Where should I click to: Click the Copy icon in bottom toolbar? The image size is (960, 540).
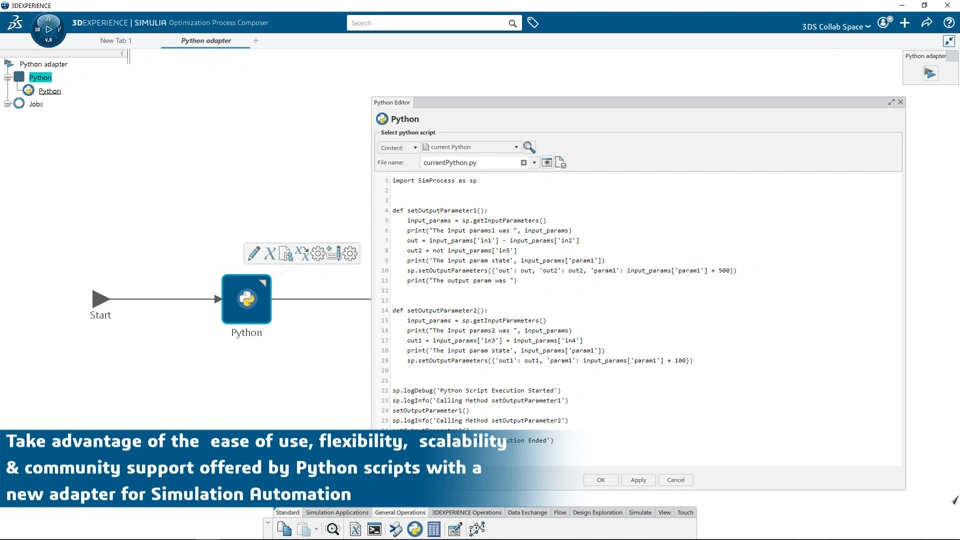click(284, 529)
